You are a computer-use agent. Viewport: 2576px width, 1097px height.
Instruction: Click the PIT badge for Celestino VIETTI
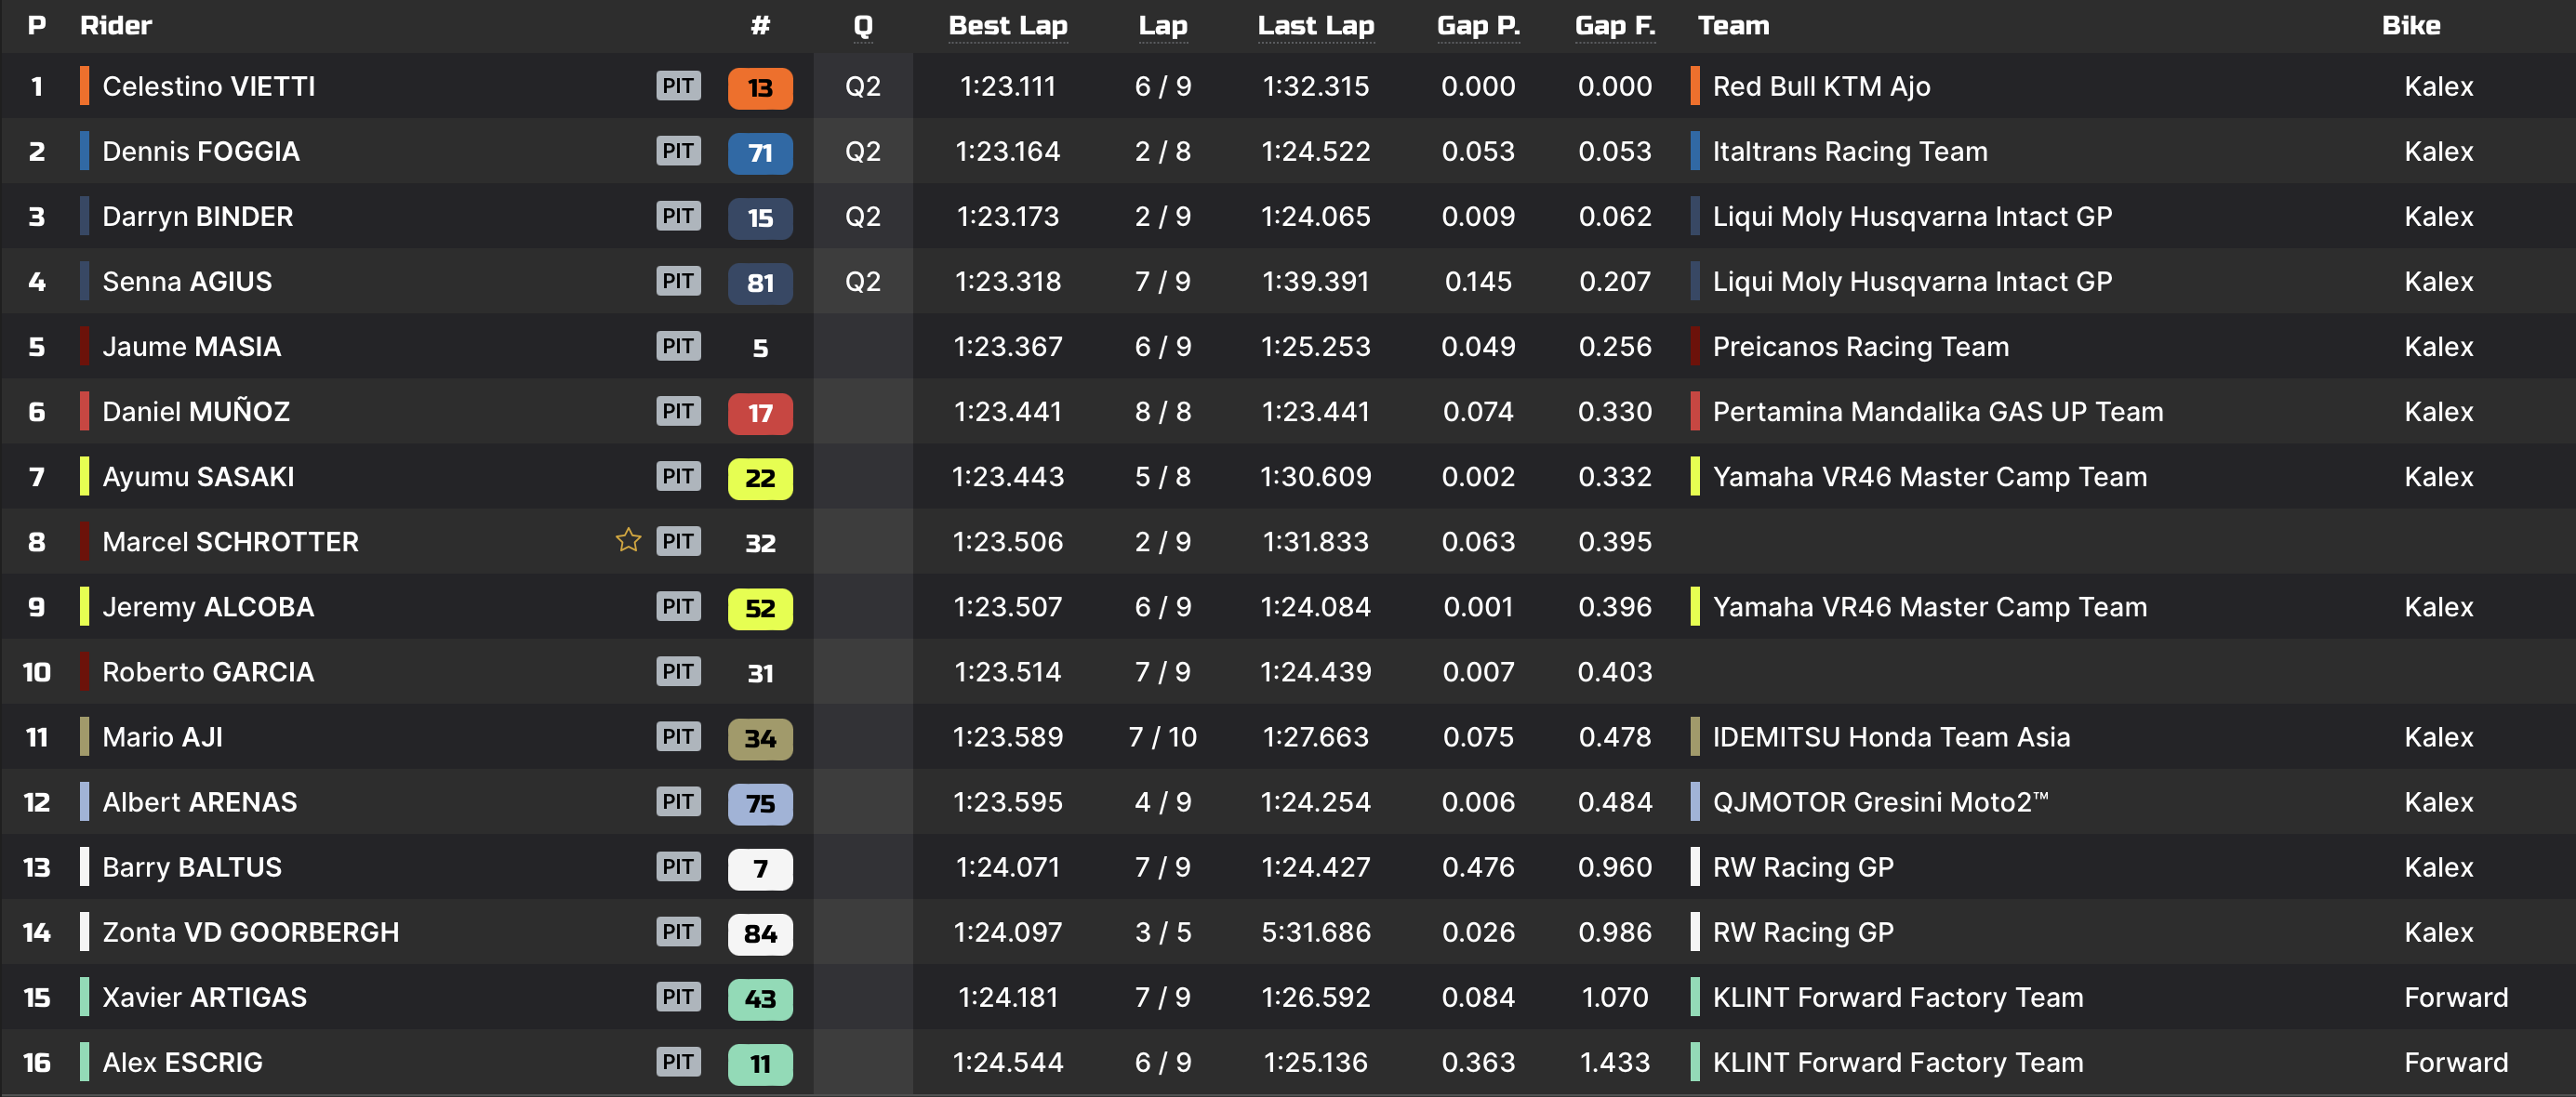[678, 86]
